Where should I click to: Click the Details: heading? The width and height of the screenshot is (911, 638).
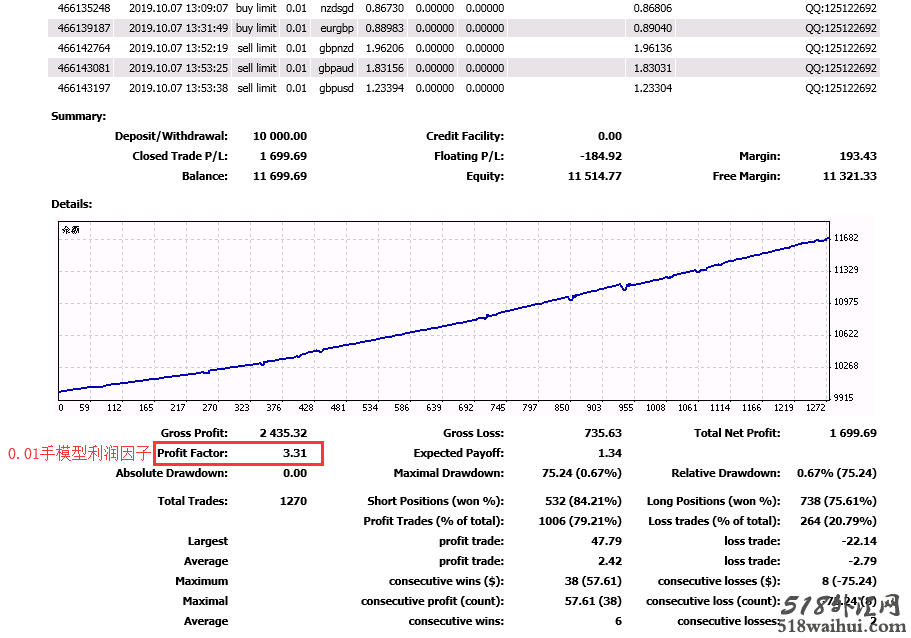pyautogui.click(x=71, y=204)
